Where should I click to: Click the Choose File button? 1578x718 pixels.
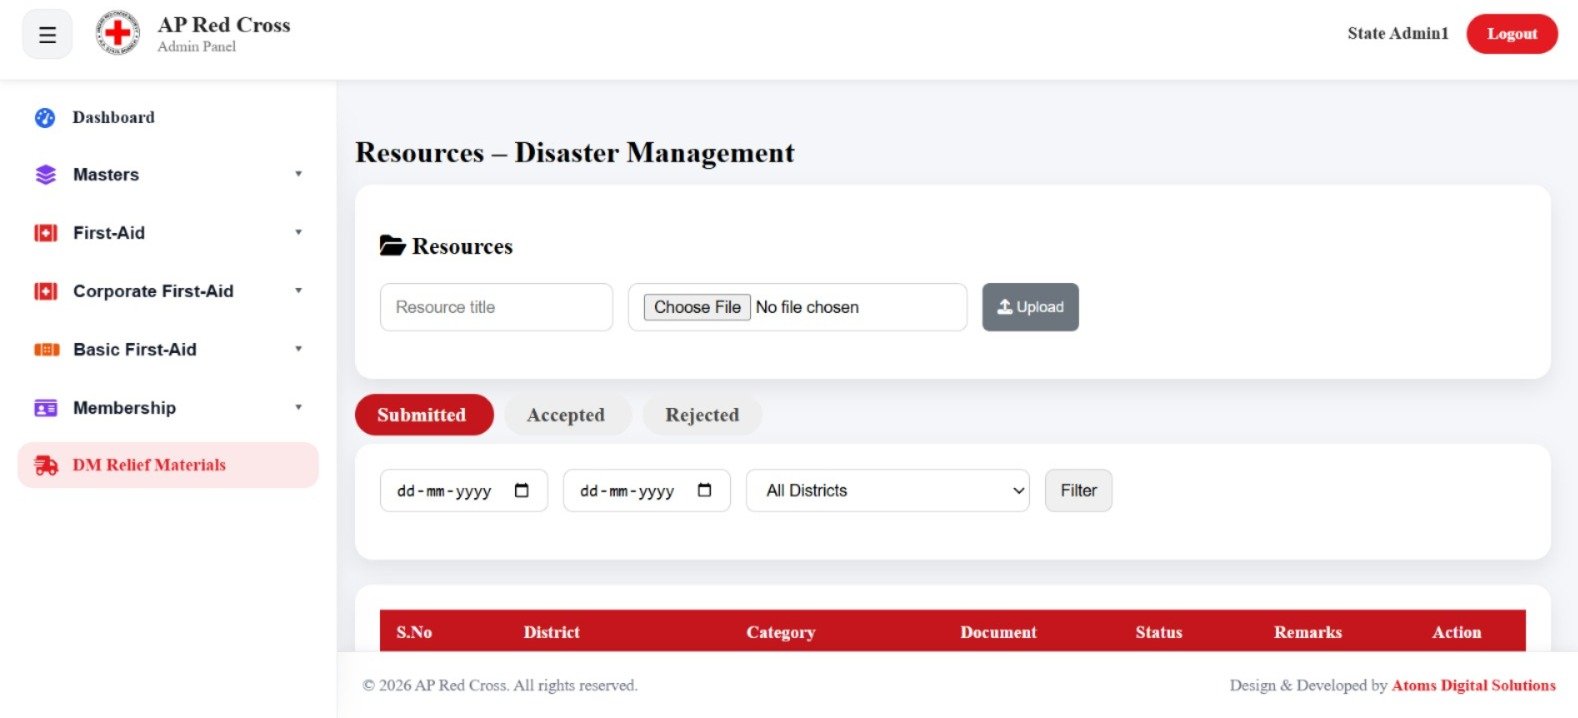pyautogui.click(x=697, y=307)
